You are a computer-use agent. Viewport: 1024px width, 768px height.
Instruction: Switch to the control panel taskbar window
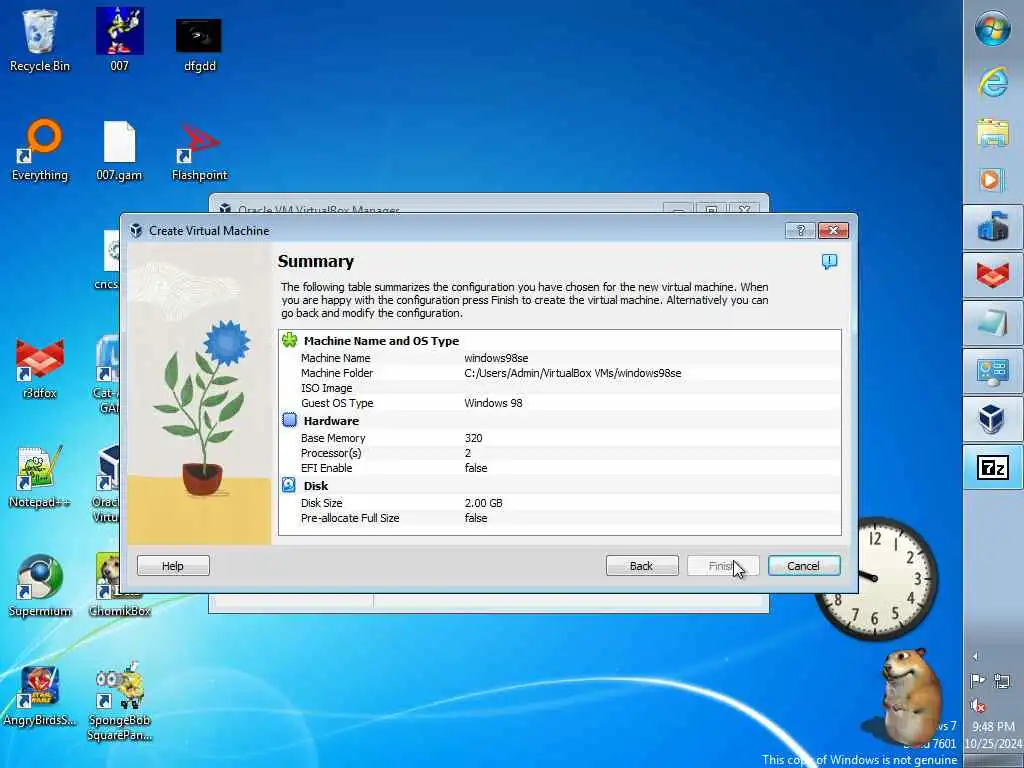point(993,371)
